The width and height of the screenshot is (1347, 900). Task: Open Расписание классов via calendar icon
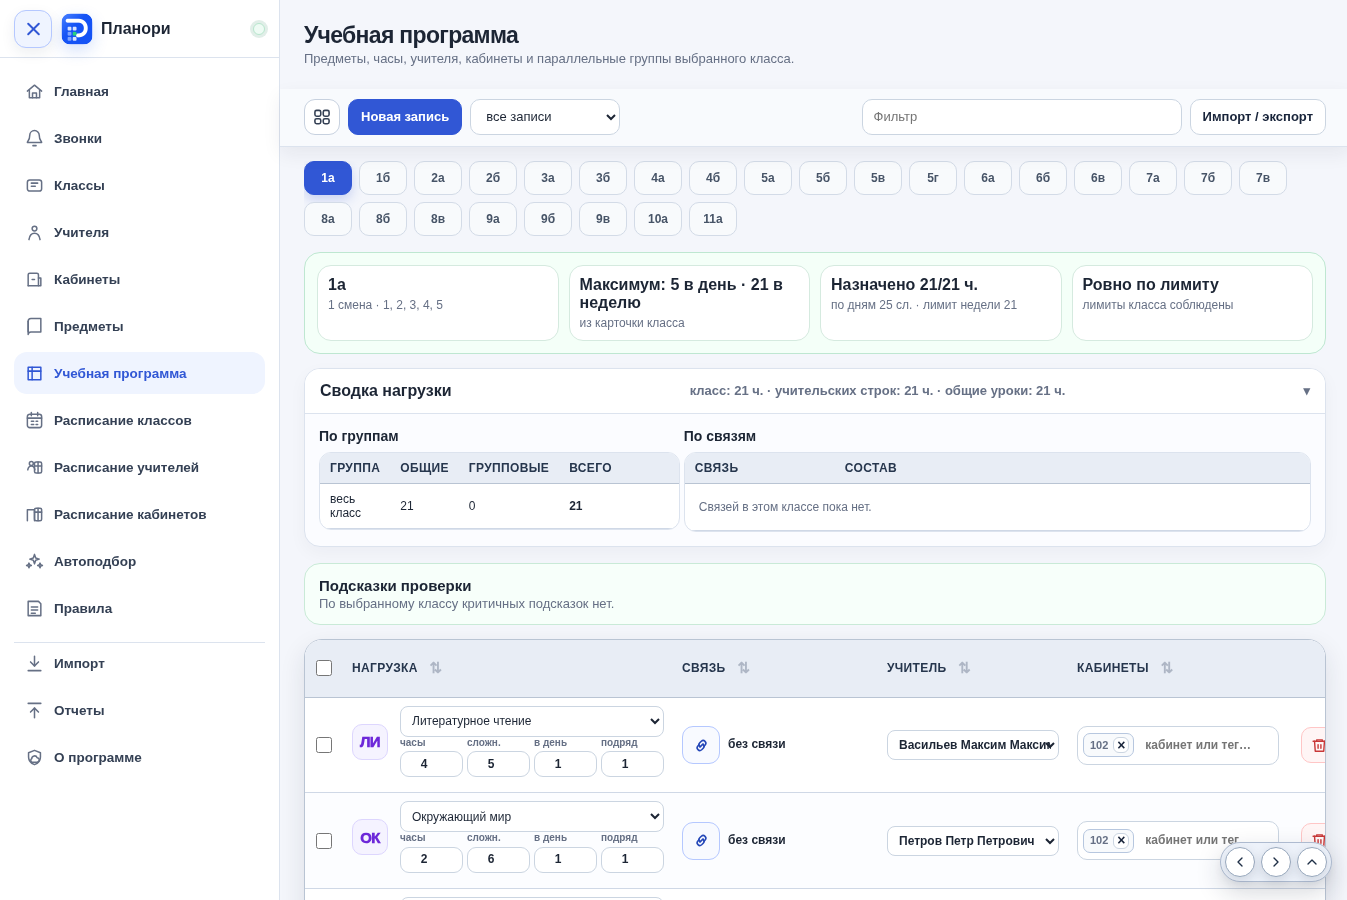tap(34, 420)
